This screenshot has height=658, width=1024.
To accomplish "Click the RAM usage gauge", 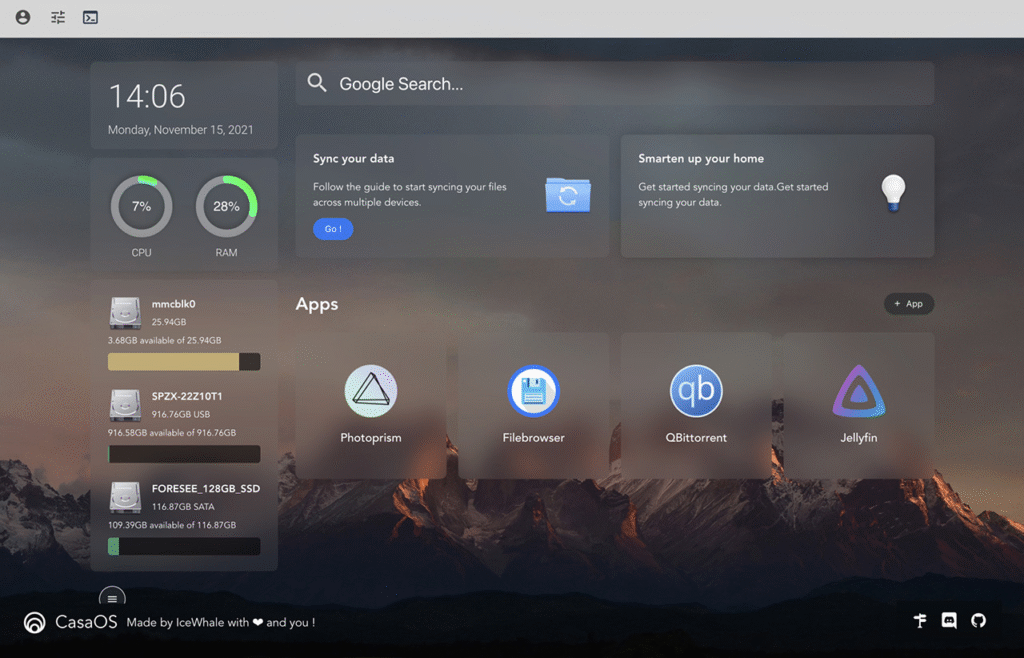I will [226, 207].
